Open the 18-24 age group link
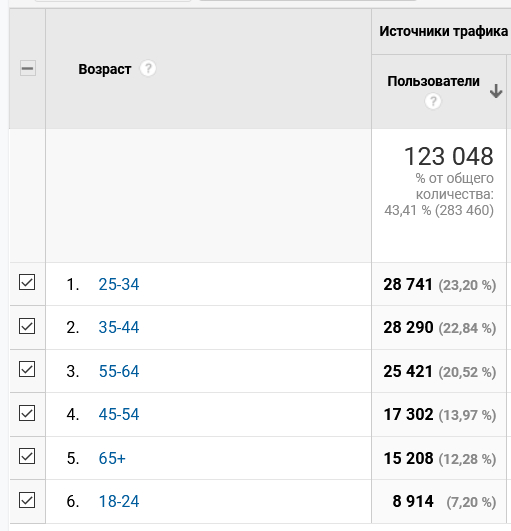The height and width of the screenshot is (531, 511). (x=119, y=502)
